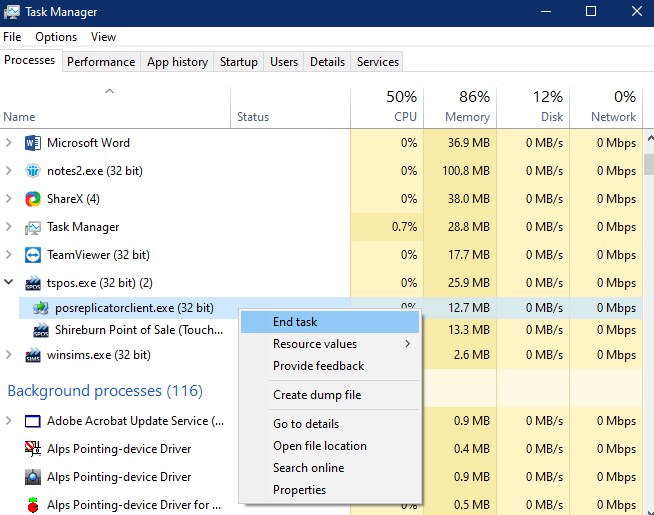
Task: Open Resource values submenu arrow
Action: click(407, 344)
